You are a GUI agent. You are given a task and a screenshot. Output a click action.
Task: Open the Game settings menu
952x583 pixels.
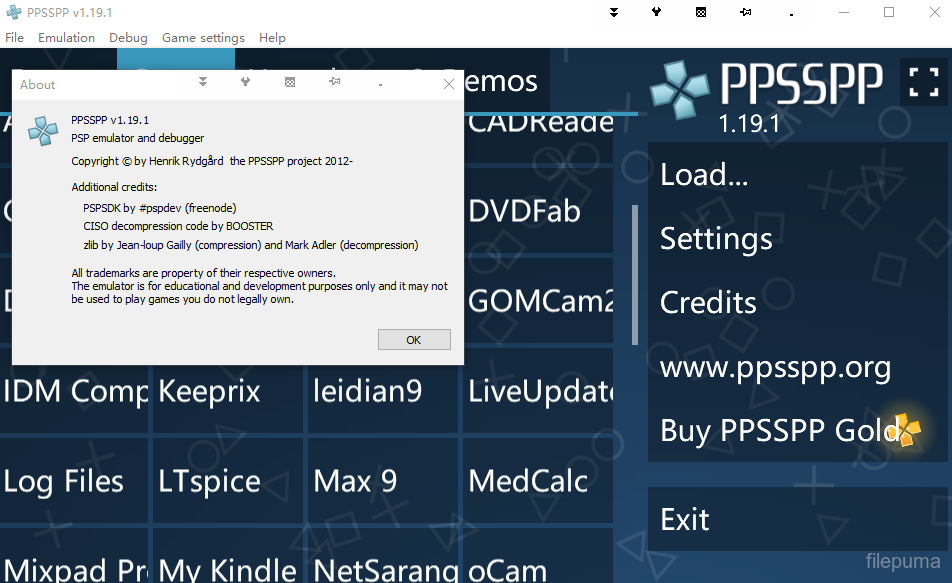[x=203, y=38]
